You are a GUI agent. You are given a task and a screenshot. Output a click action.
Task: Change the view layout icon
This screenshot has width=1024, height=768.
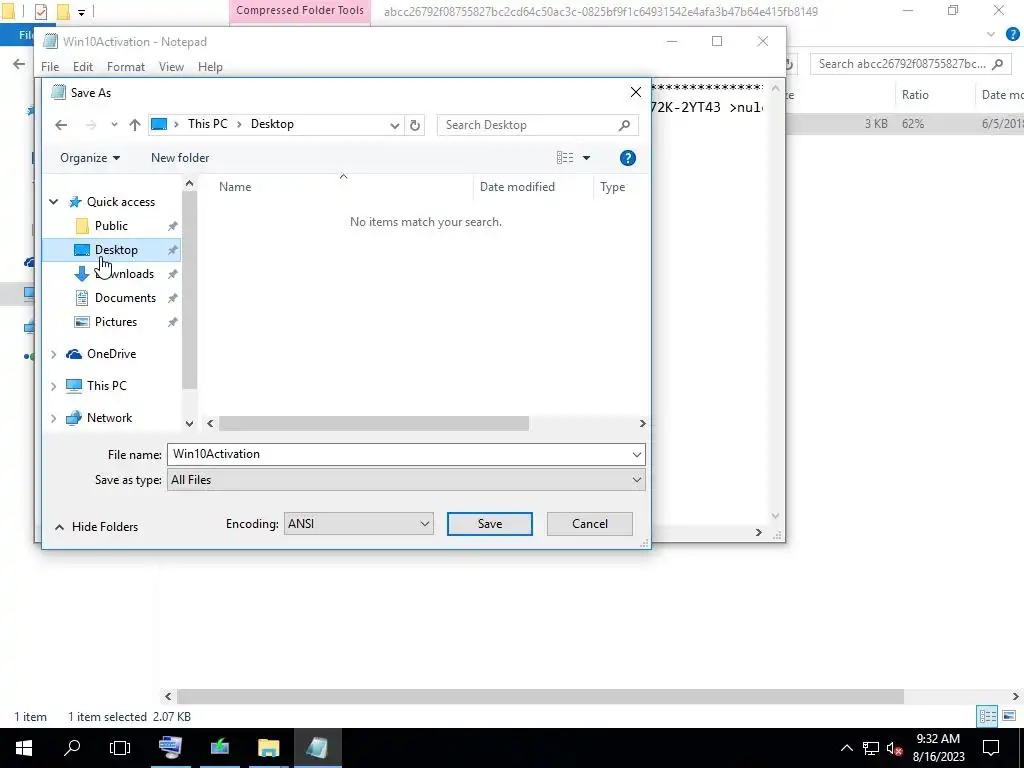(x=565, y=158)
